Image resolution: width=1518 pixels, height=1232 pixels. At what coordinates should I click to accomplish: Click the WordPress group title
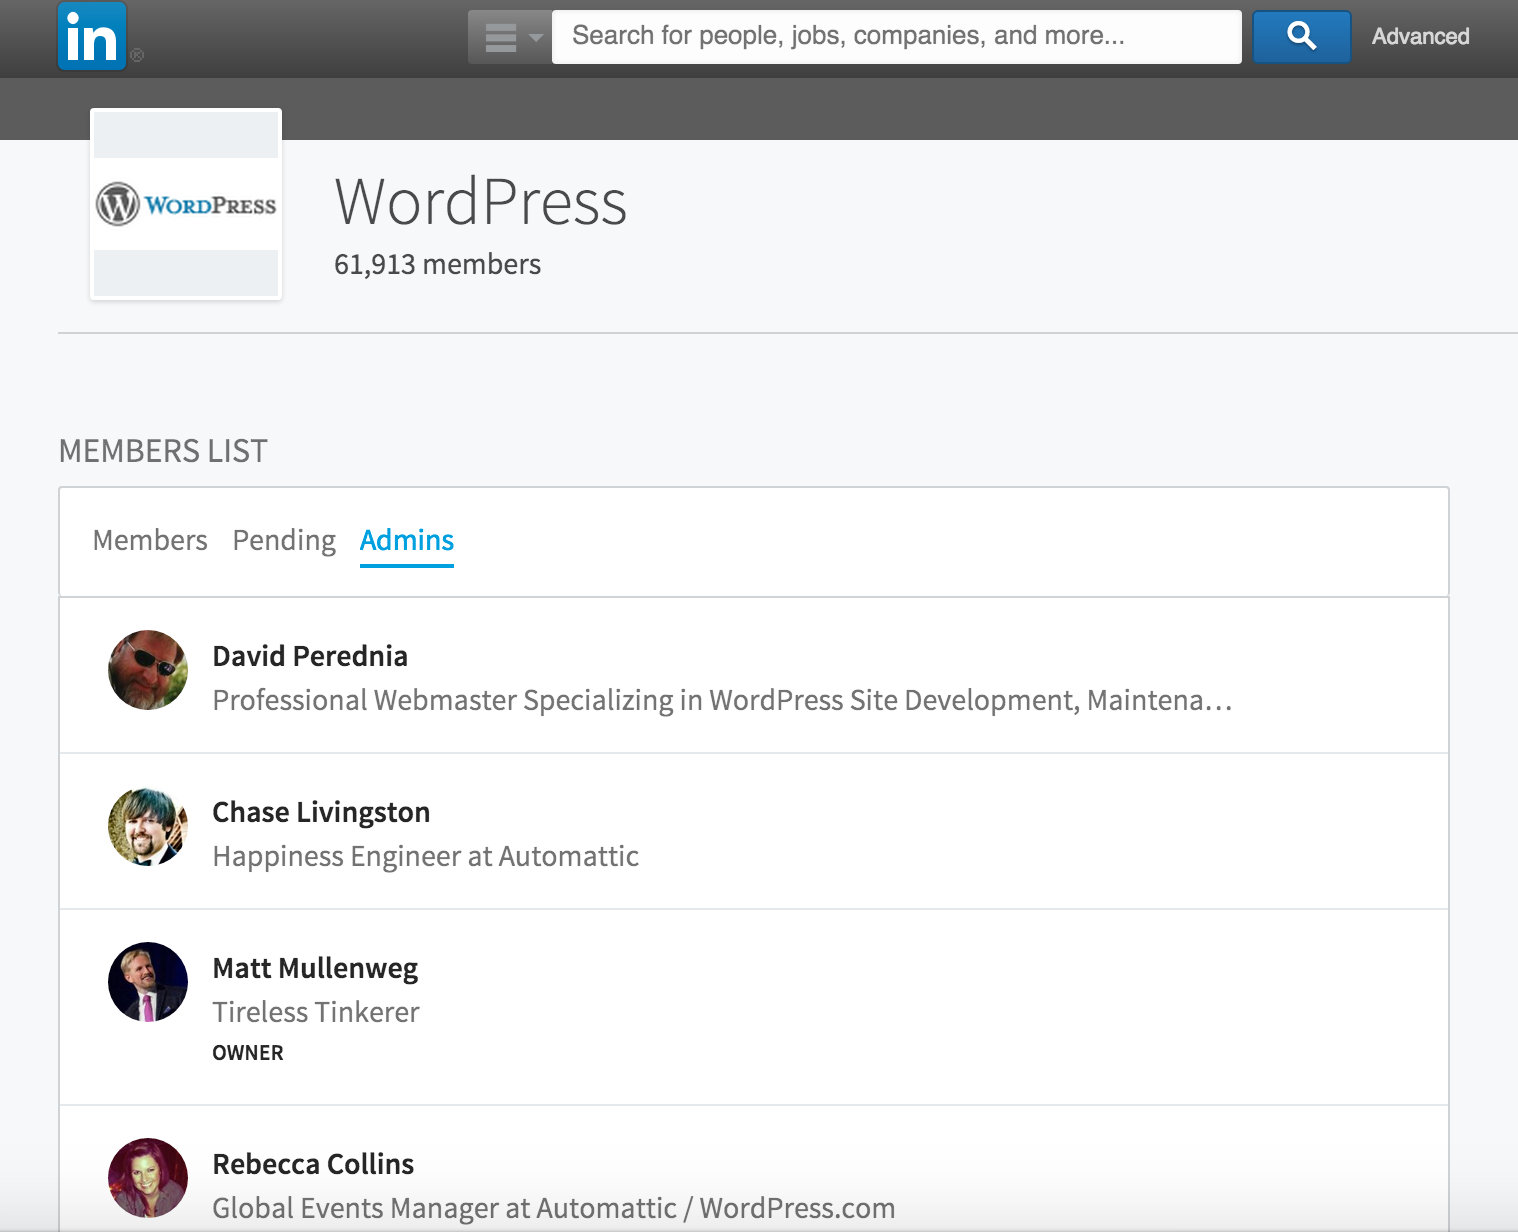pos(481,201)
